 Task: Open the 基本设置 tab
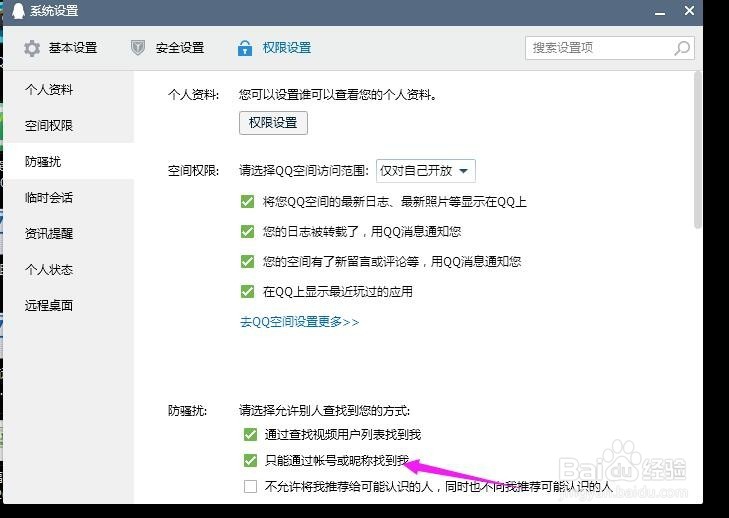click(x=60, y=48)
